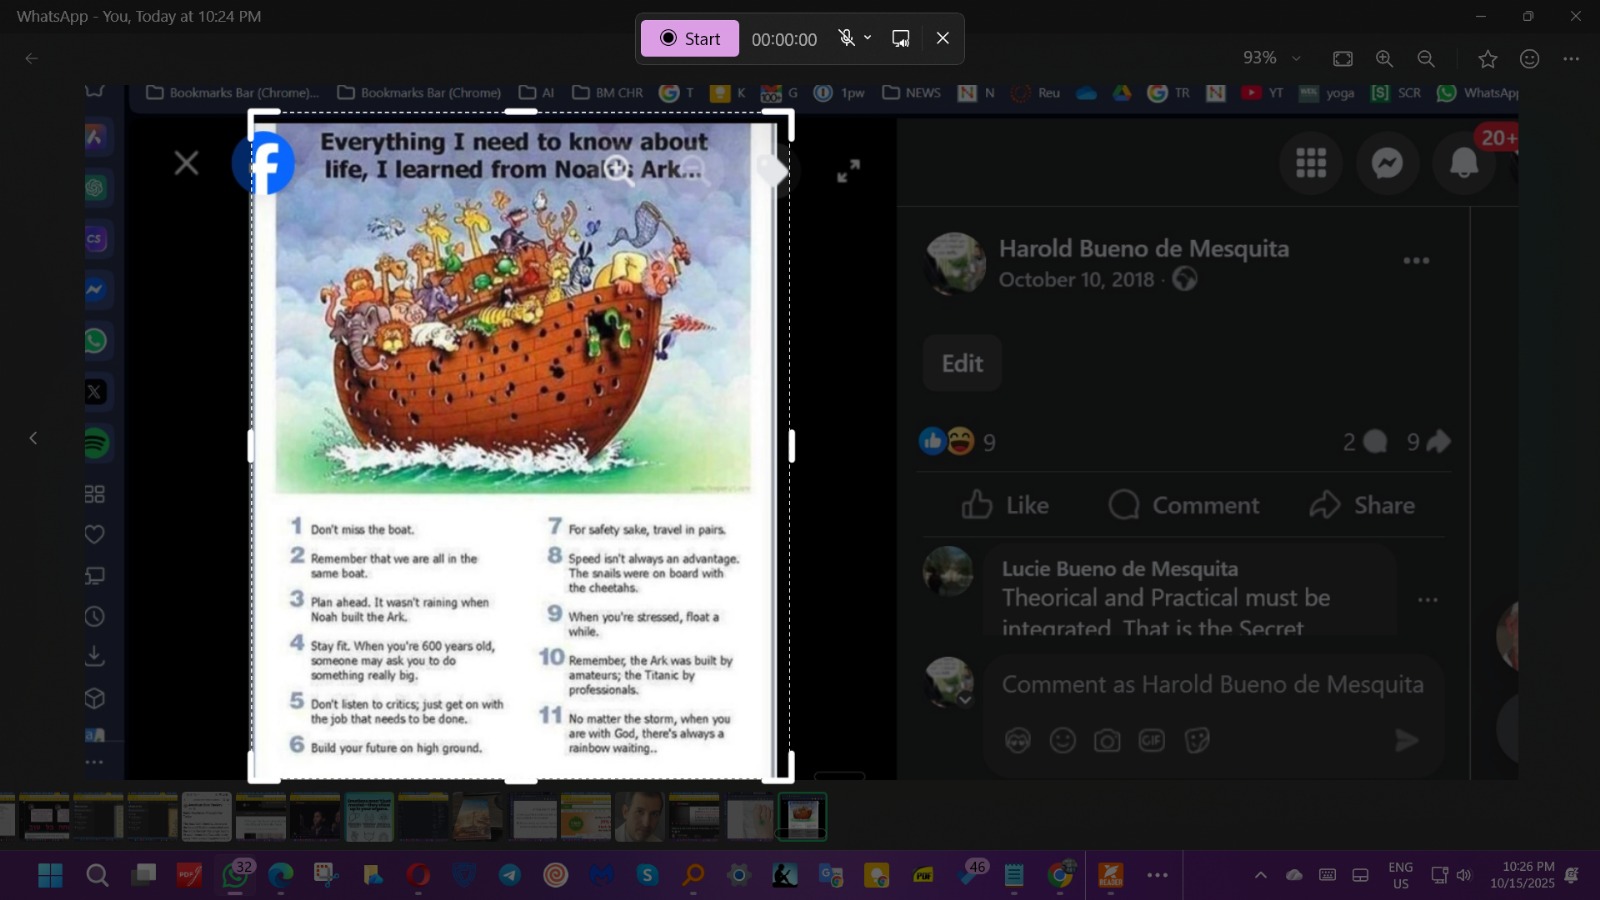Toggle the microphone mute icon
Viewport: 1600px width, 900px height.
click(x=846, y=38)
